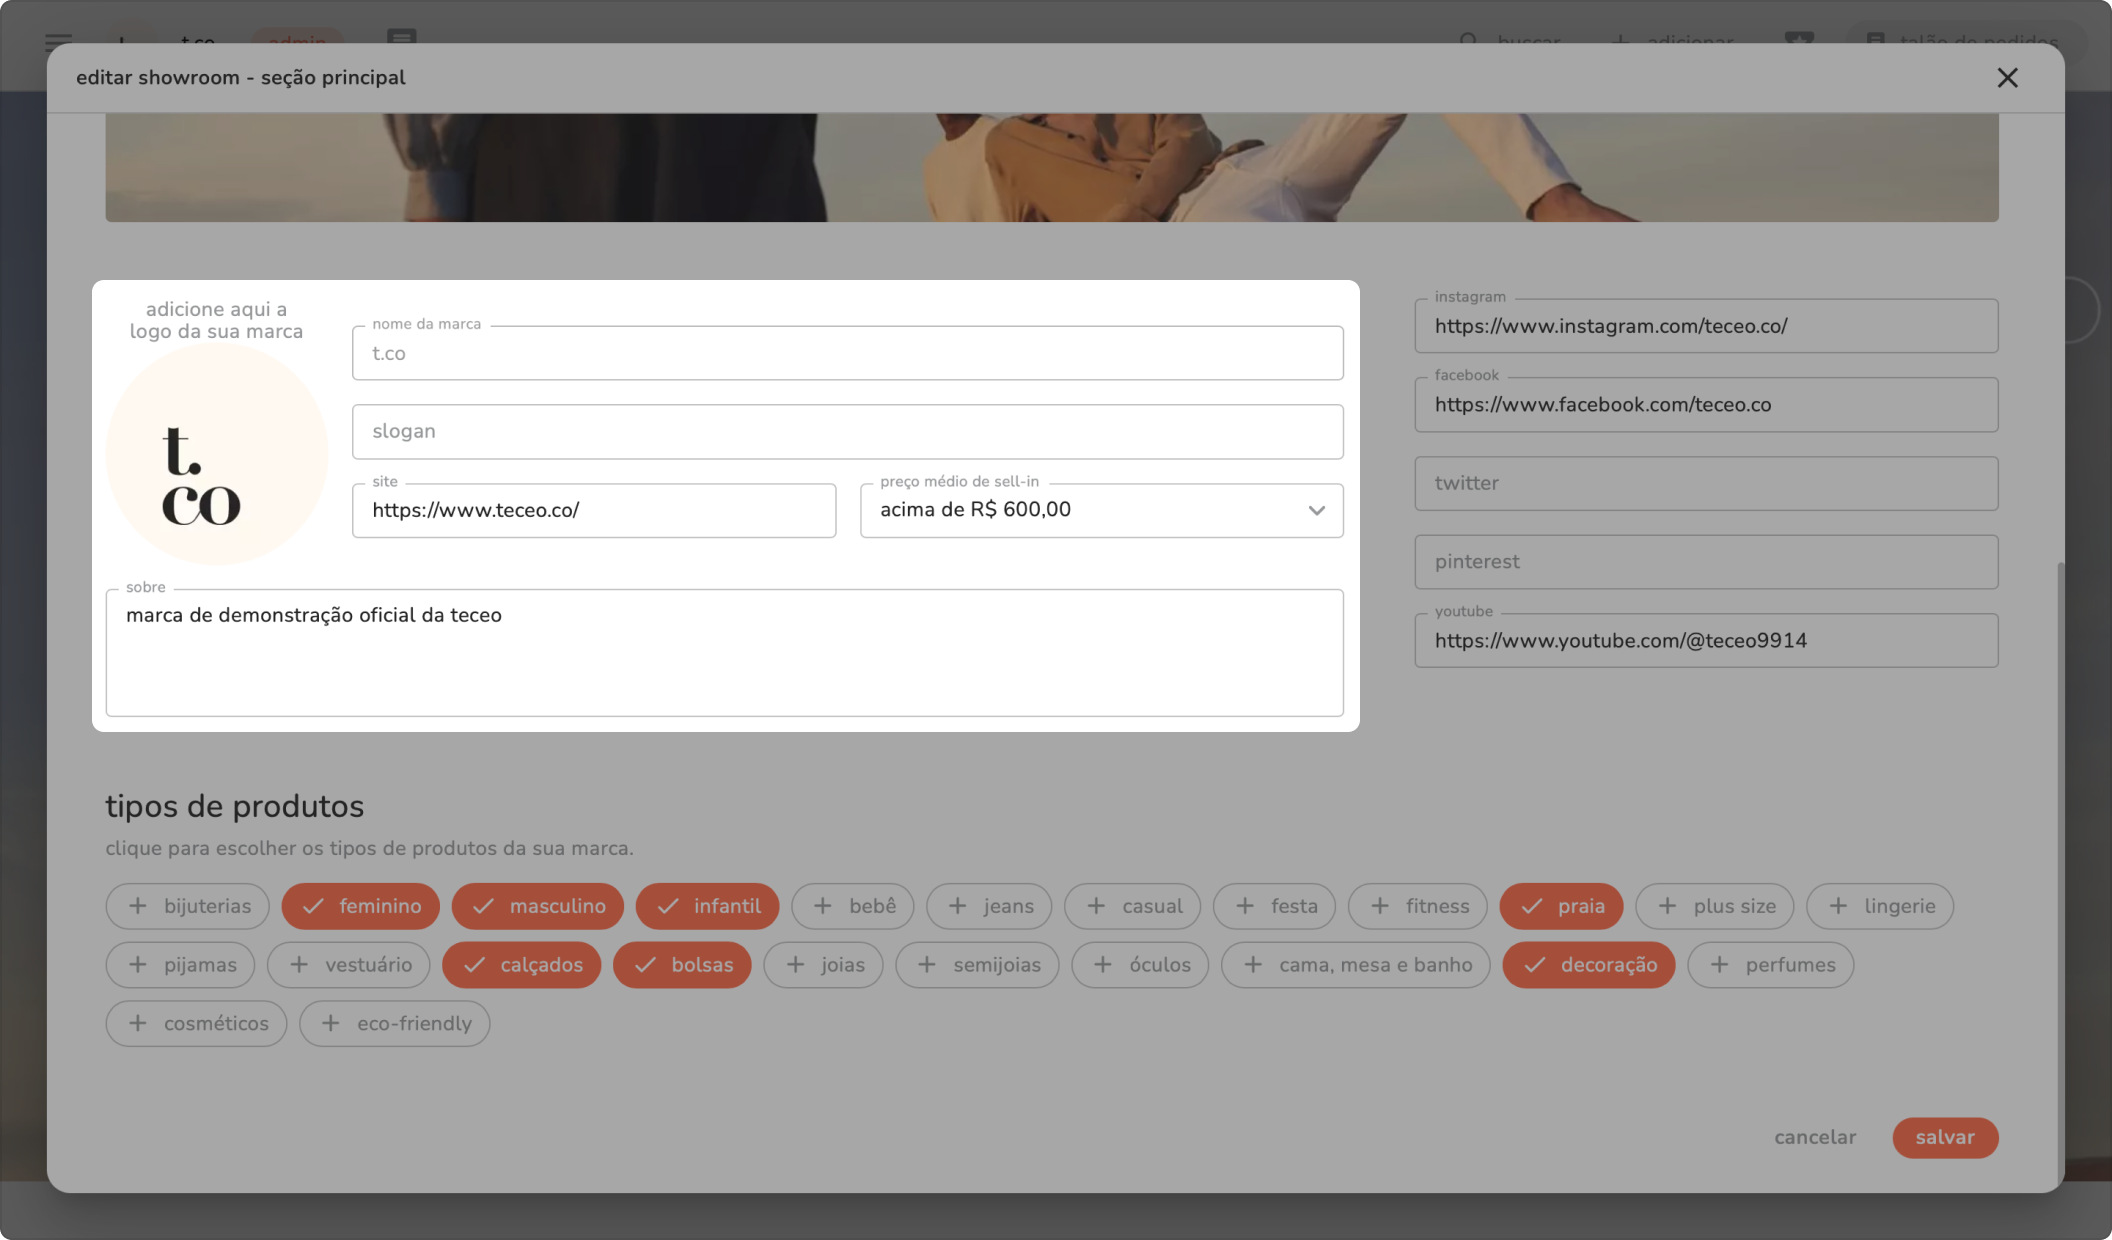Close the editar showroom dialog
The height and width of the screenshot is (1240, 2112).
click(x=2007, y=78)
